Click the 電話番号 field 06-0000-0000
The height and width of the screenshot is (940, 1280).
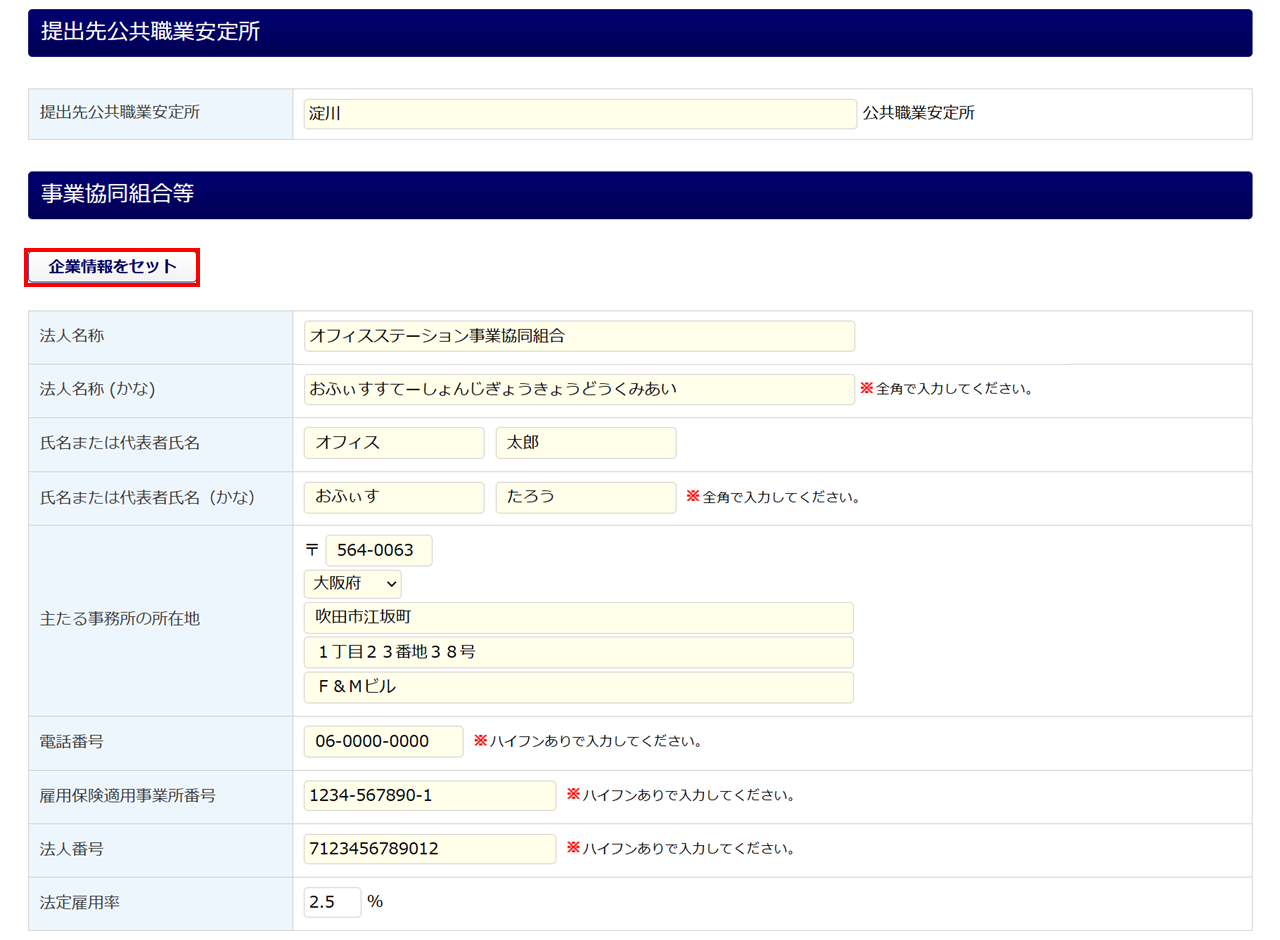383,742
